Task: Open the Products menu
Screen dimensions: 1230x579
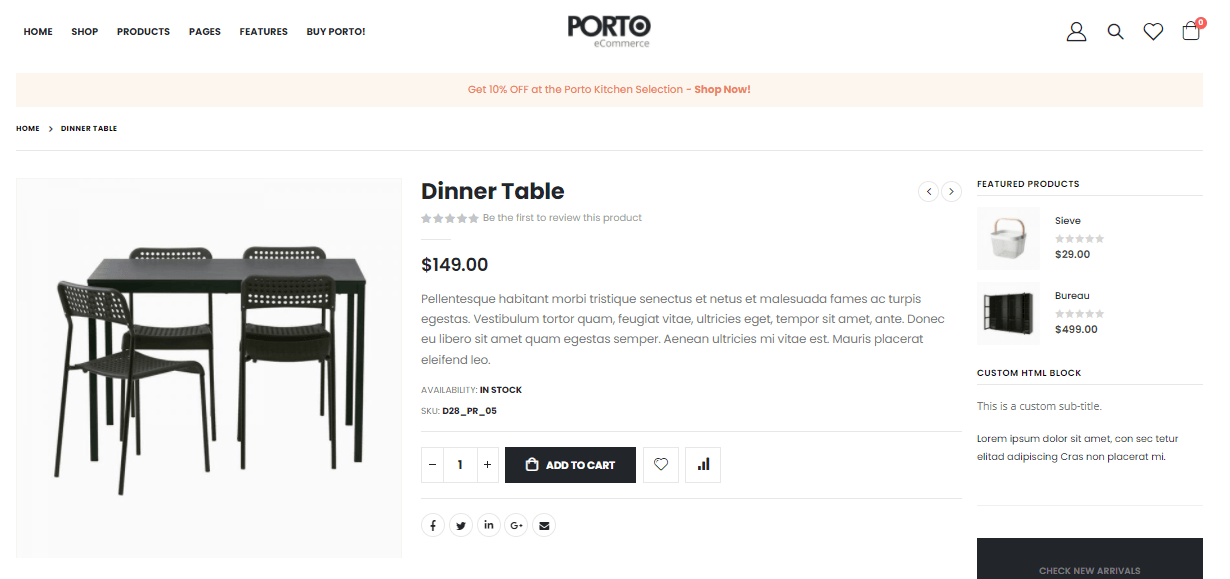Action: [x=143, y=32]
